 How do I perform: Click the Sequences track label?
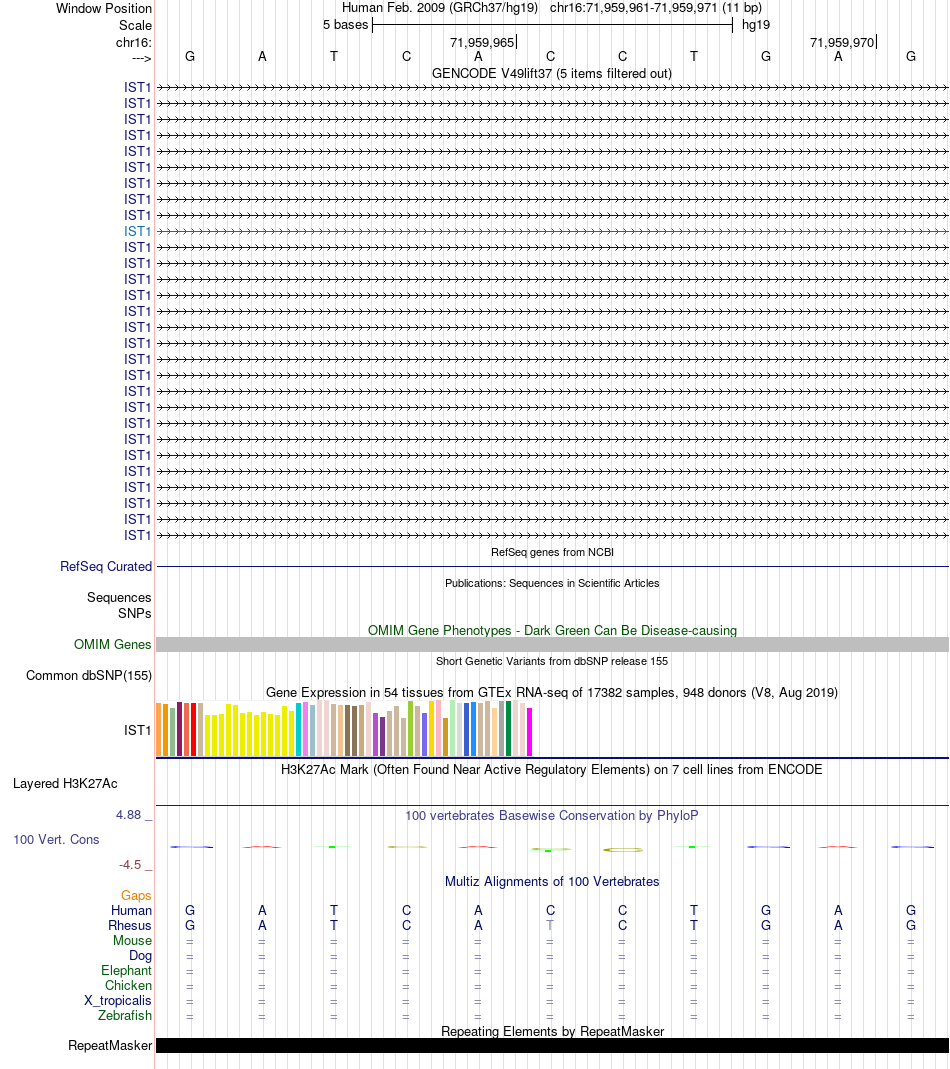pos(119,597)
